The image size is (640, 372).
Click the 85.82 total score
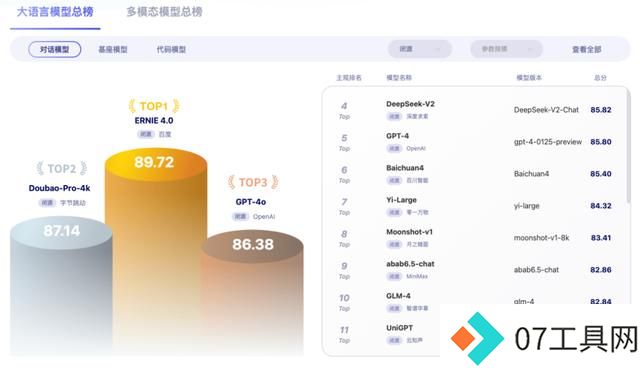[x=601, y=110]
